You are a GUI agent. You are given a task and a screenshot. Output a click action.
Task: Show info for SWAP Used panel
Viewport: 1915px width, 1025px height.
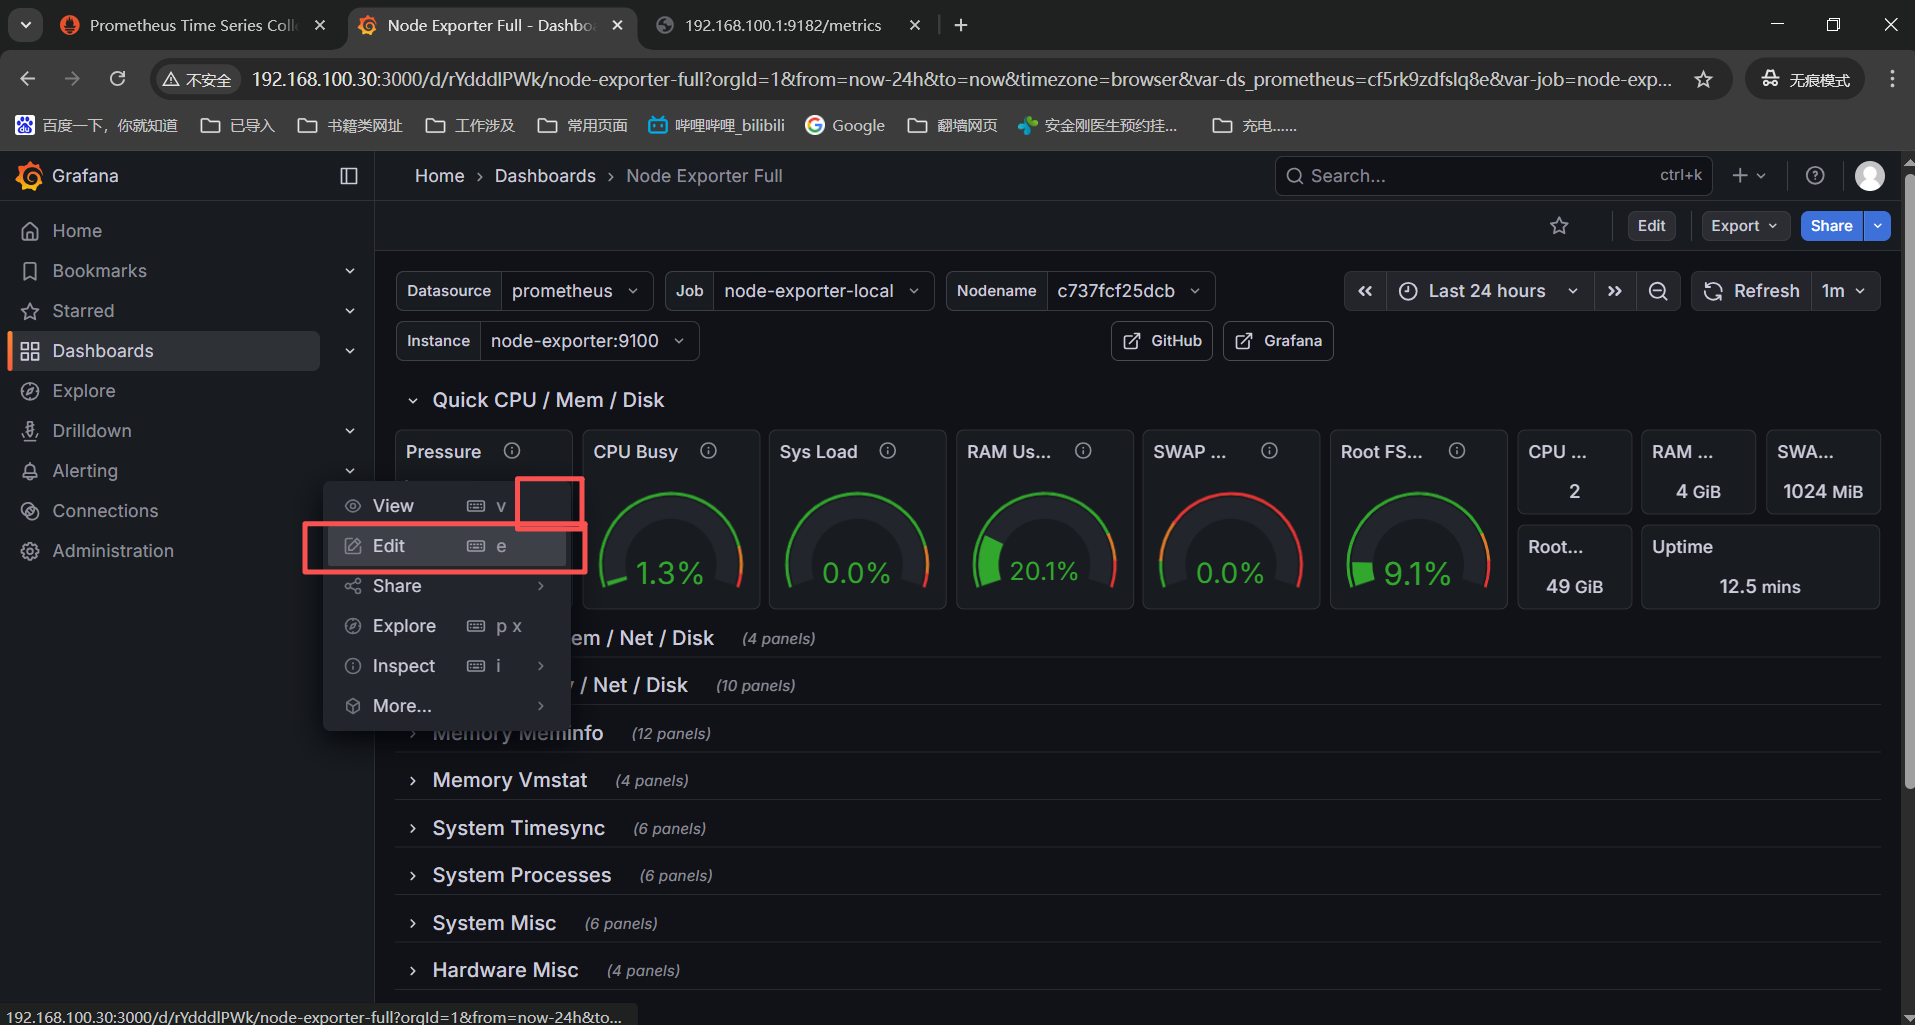coord(1269,451)
